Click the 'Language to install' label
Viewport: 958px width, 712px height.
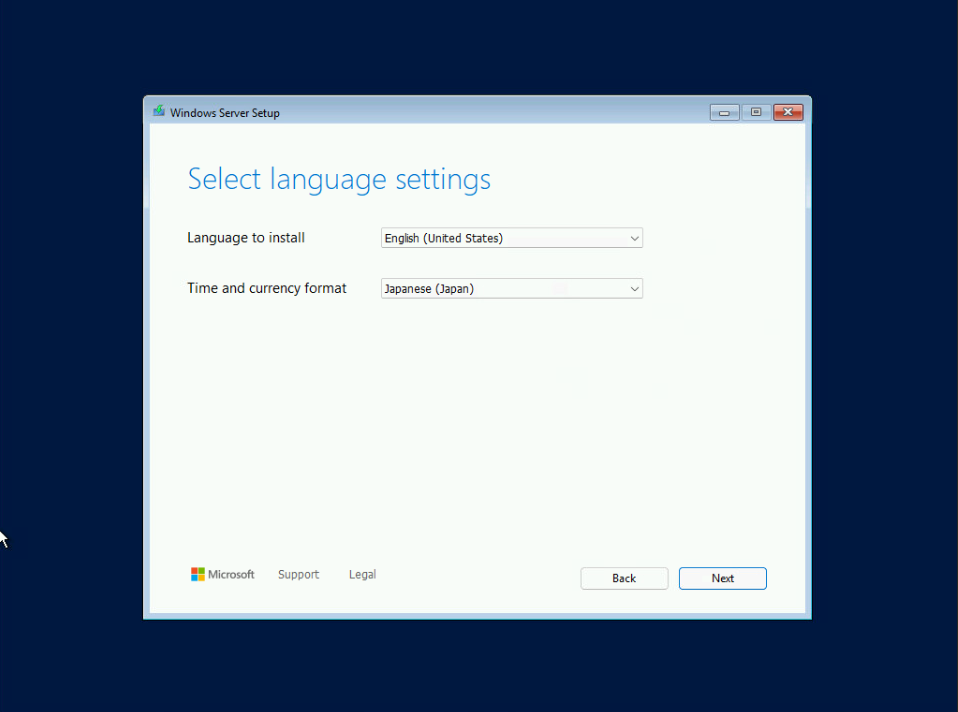(246, 238)
